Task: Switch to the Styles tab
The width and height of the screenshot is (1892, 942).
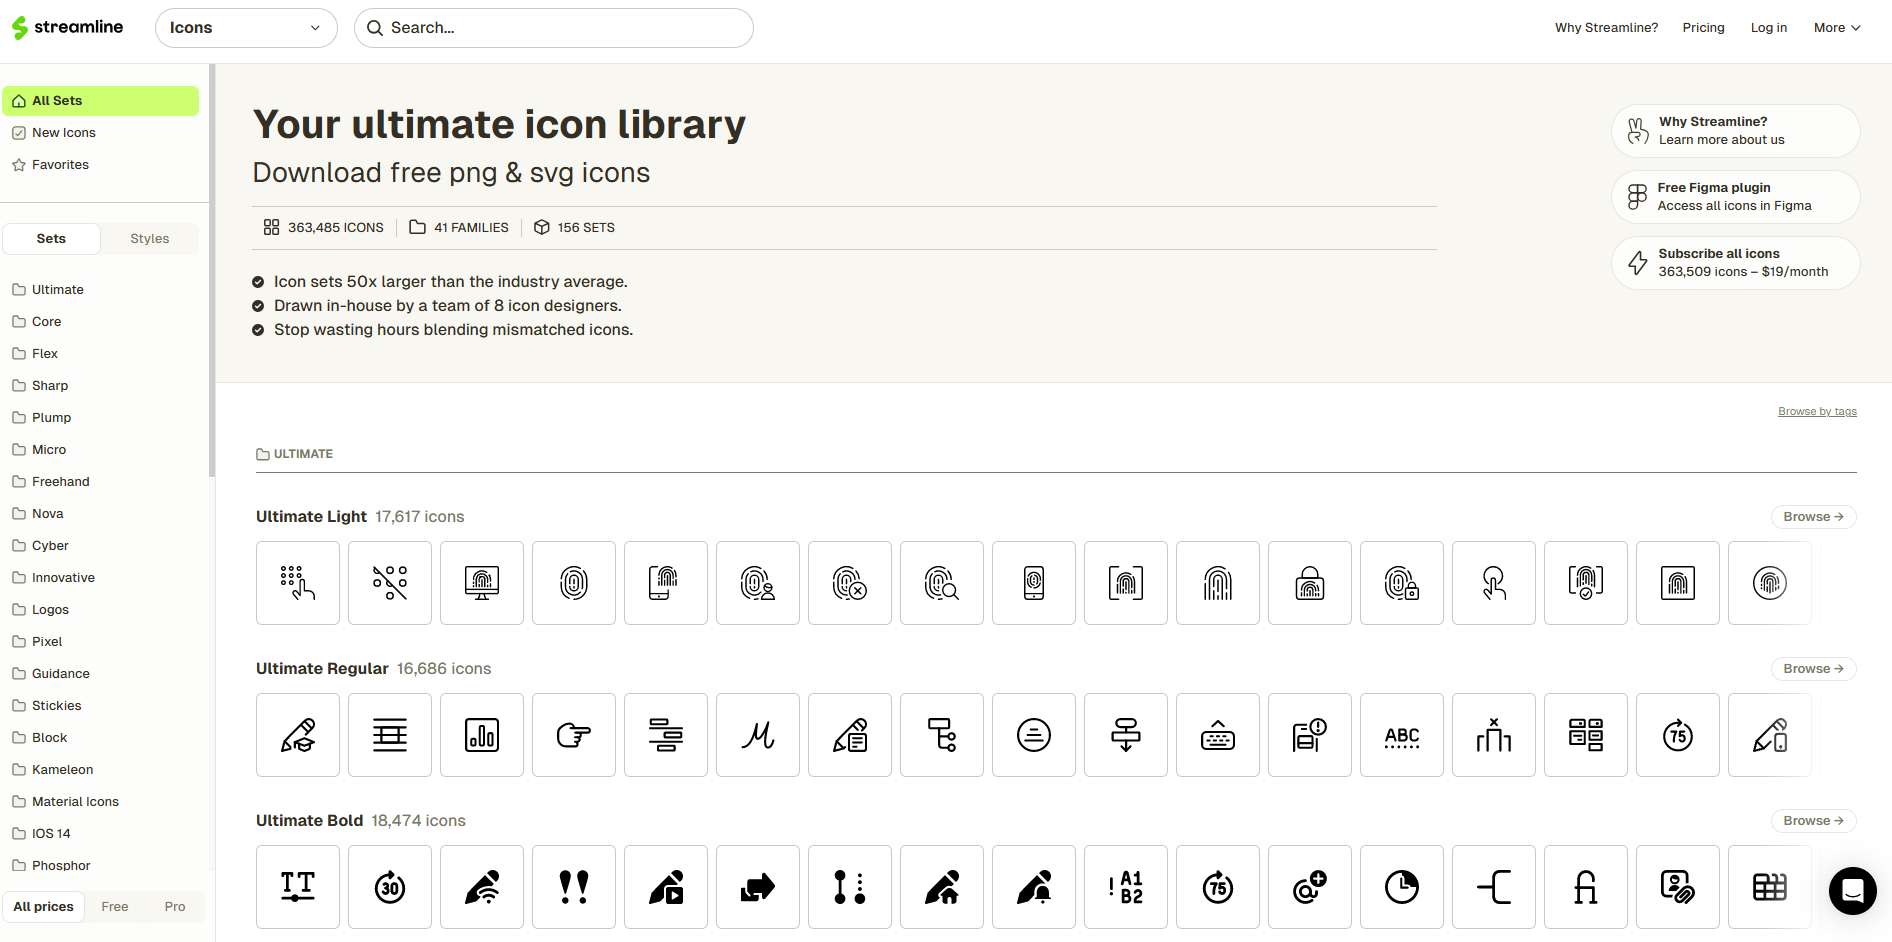Action: click(150, 238)
